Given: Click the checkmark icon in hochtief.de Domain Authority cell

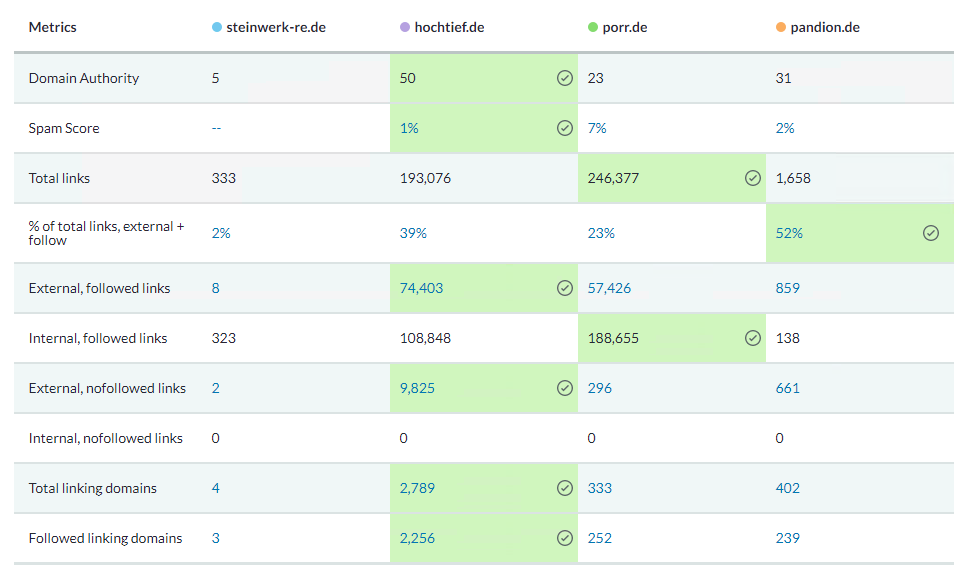Looking at the screenshot, I should pos(565,78).
